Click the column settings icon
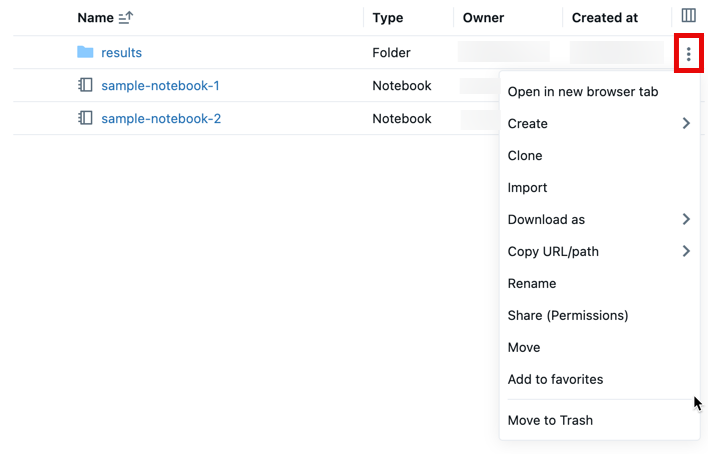Image resolution: width=708 pixels, height=454 pixels. 688,16
